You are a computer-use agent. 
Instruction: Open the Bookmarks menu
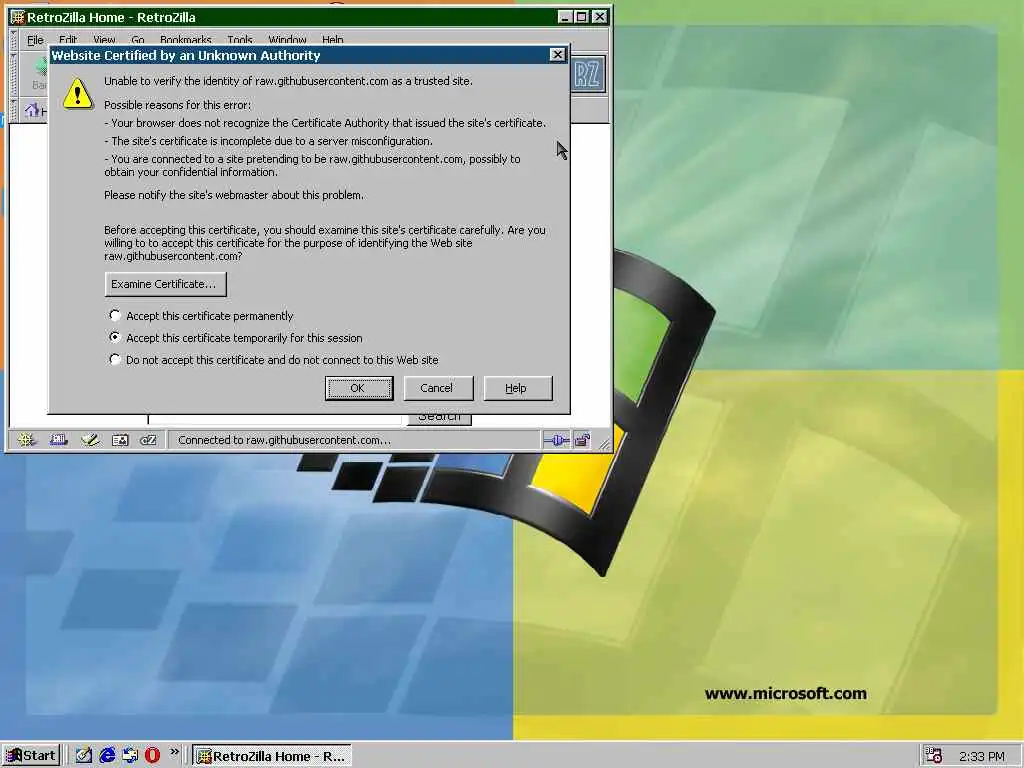click(x=185, y=40)
